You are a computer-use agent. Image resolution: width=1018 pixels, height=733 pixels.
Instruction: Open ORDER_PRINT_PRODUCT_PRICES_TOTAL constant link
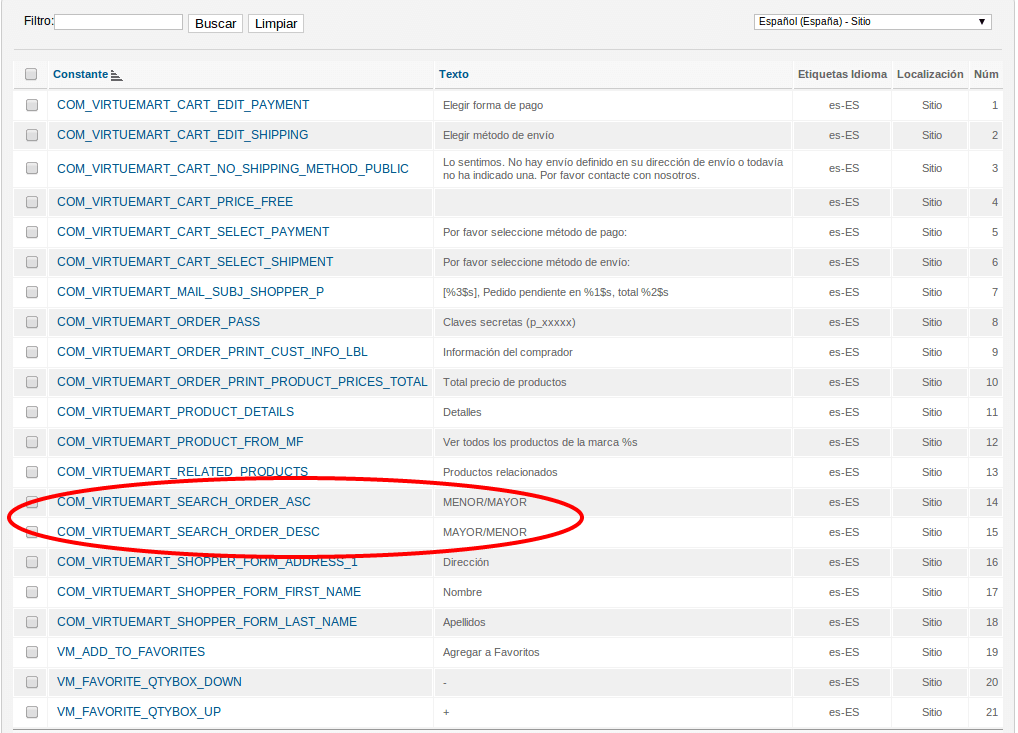[x=242, y=382]
